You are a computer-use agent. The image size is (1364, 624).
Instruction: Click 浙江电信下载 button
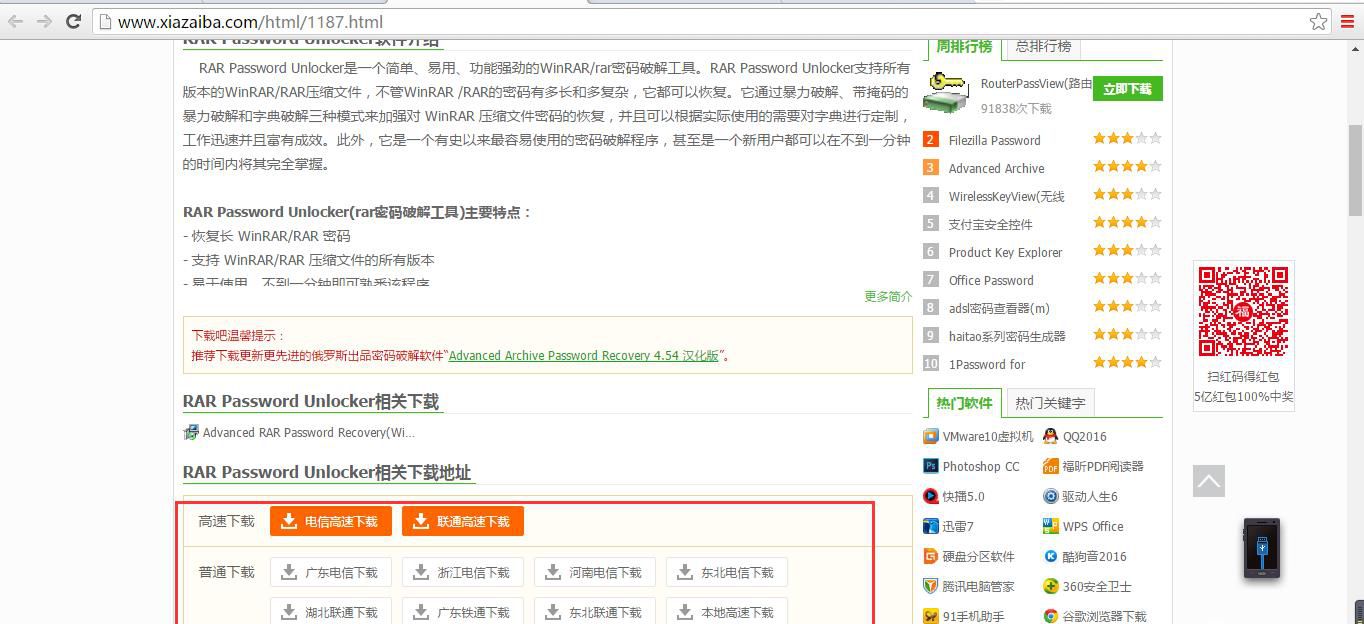click(463, 572)
